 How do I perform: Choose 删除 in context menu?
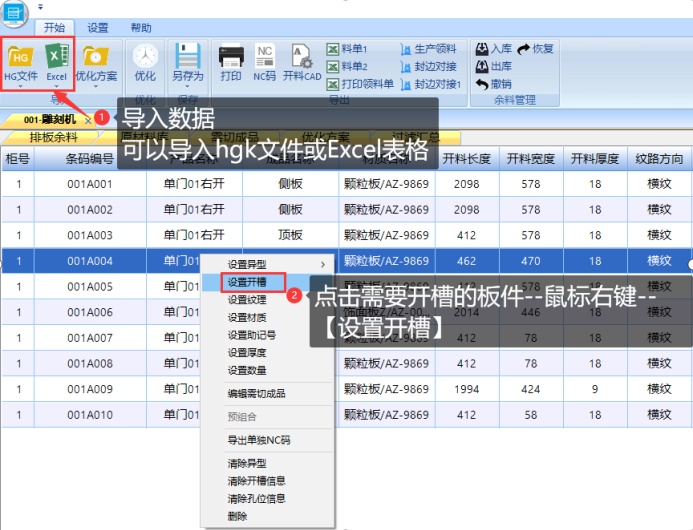[x=237, y=516]
